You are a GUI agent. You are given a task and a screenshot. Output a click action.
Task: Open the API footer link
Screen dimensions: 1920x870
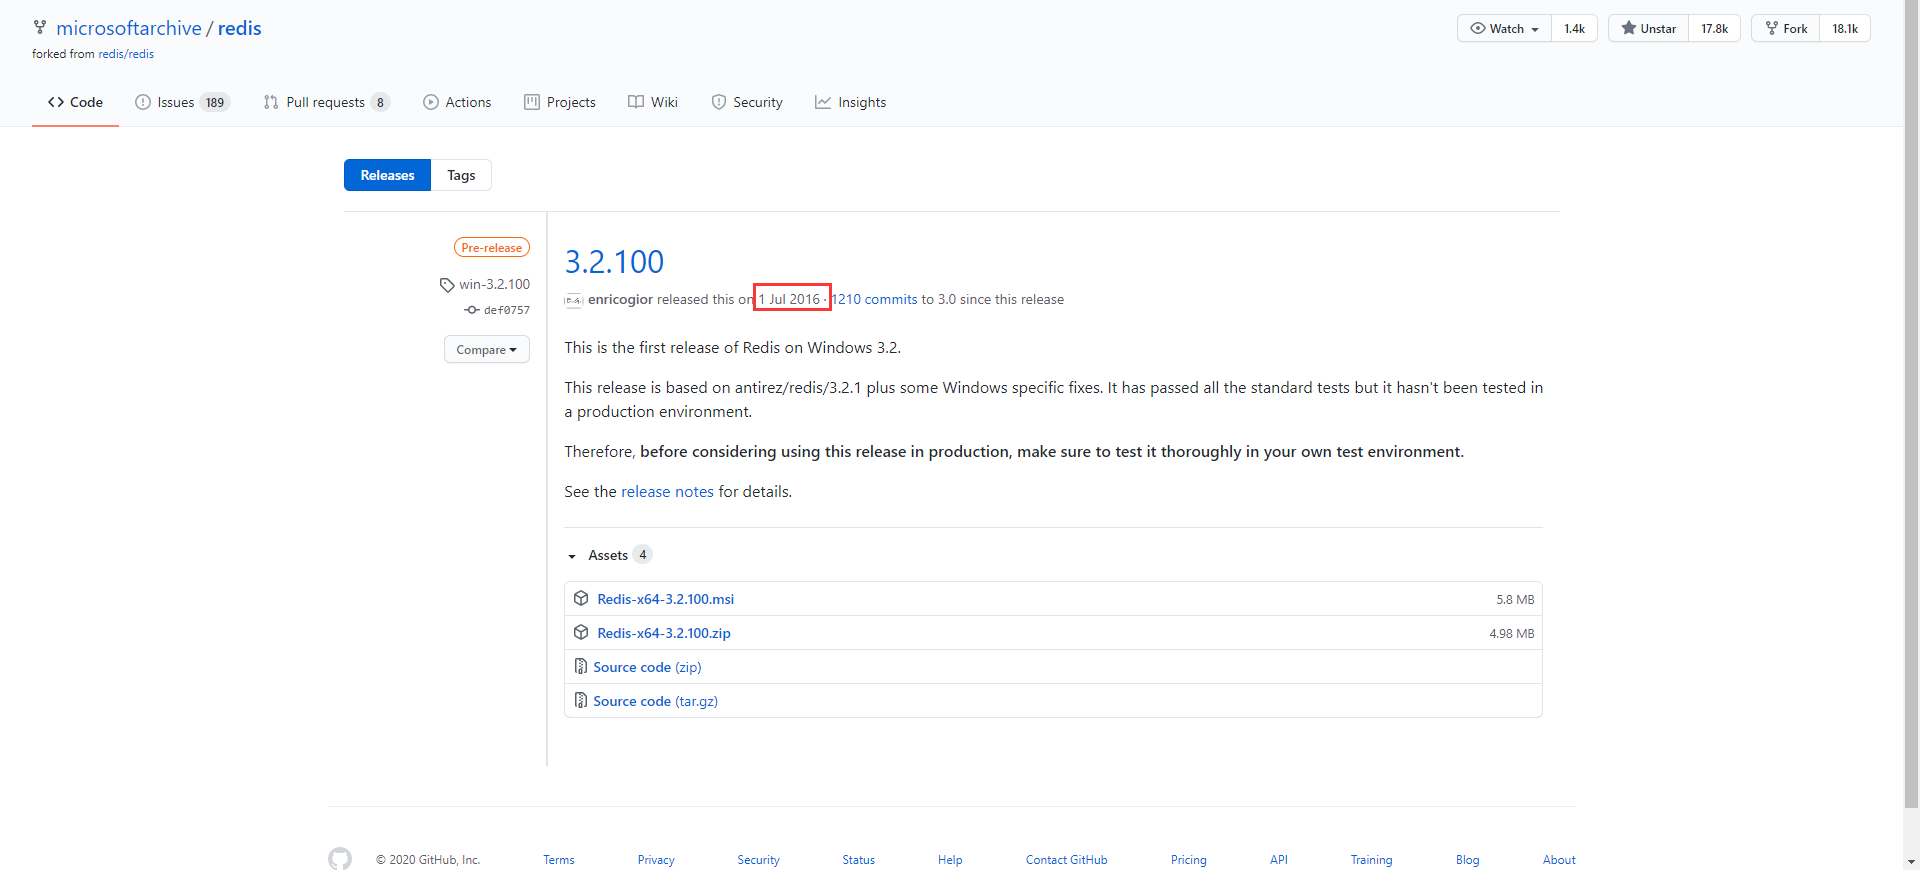(1279, 860)
